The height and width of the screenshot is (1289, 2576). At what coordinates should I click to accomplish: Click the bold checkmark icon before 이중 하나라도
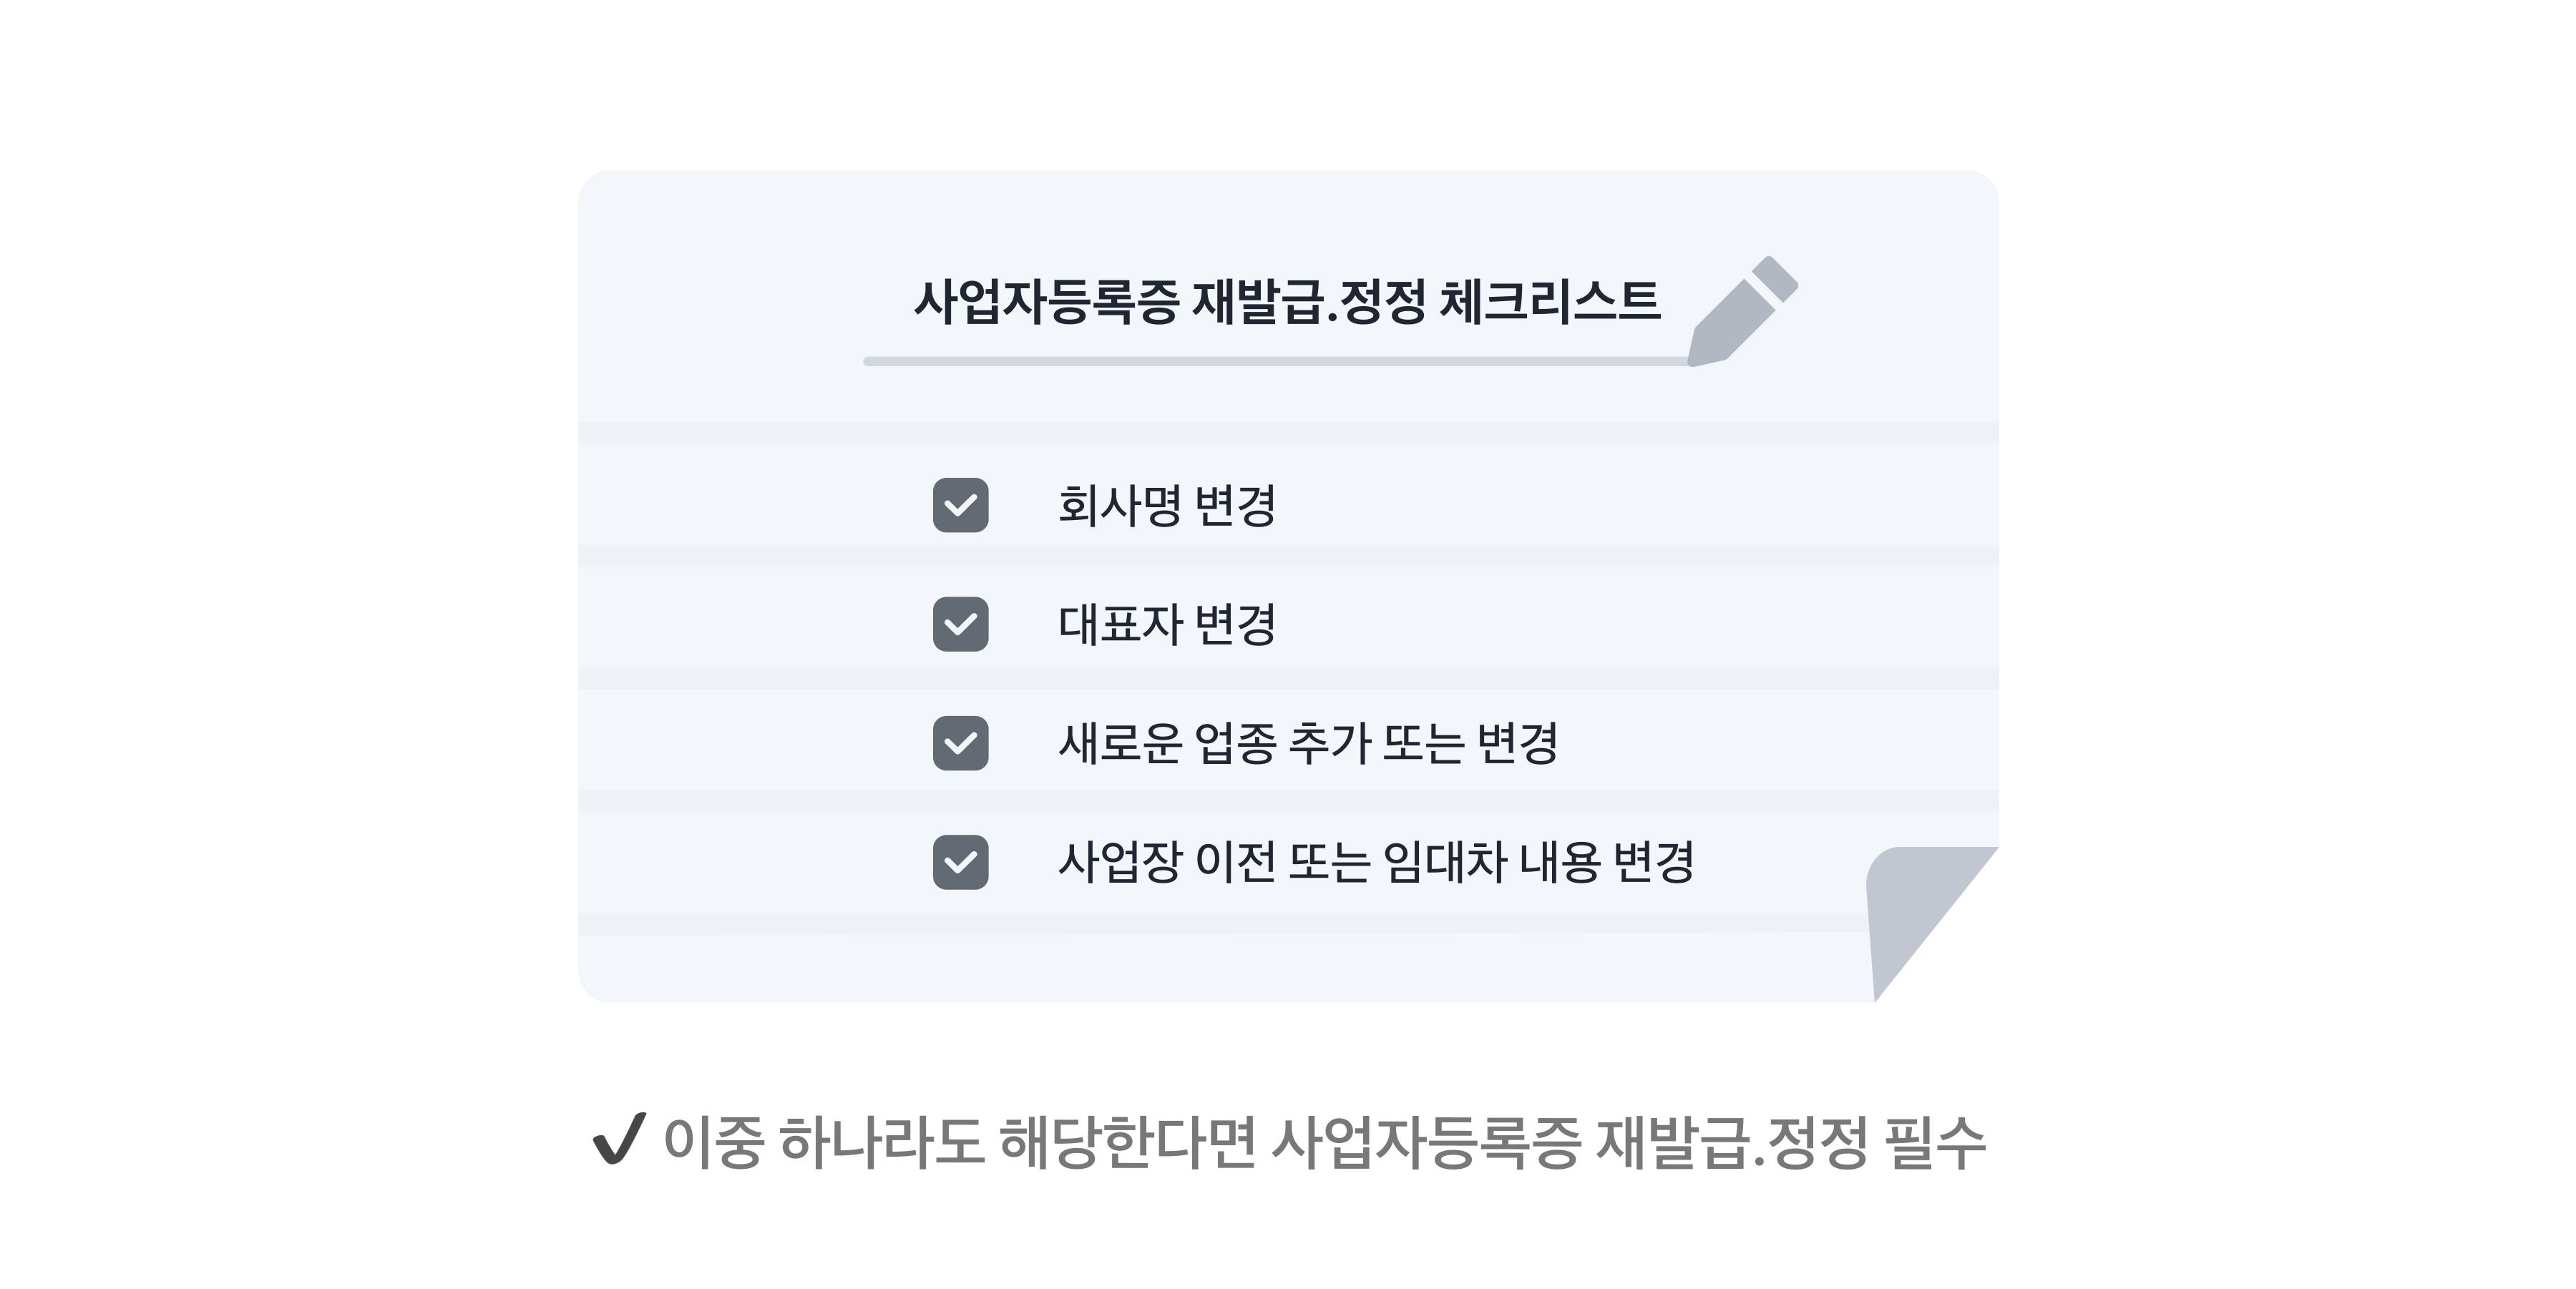(x=620, y=1139)
